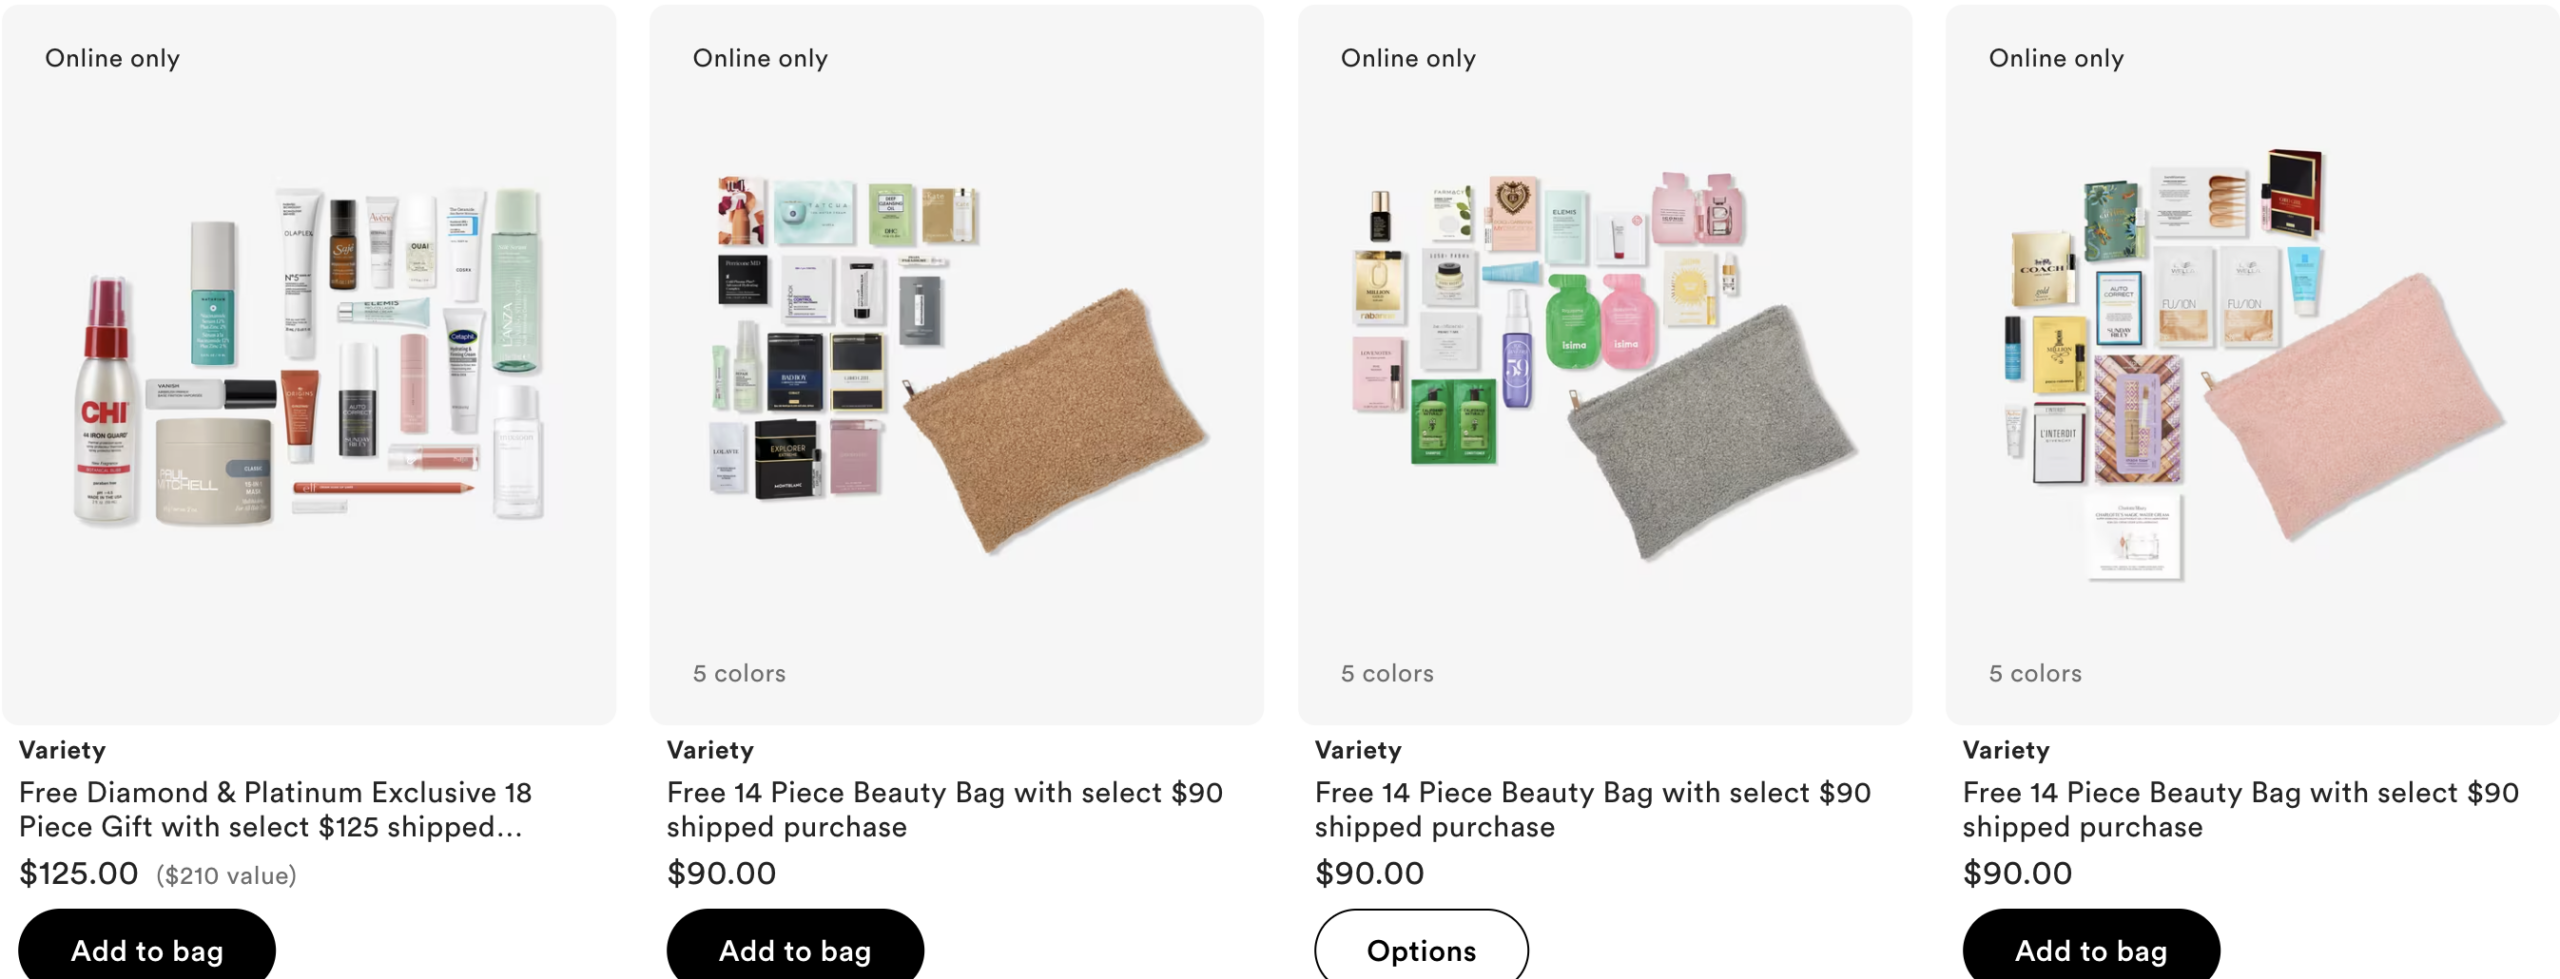This screenshot has width=2560, height=979.
Task: Click the Variety brand on the pink pouch product
Action: click(2006, 750)
